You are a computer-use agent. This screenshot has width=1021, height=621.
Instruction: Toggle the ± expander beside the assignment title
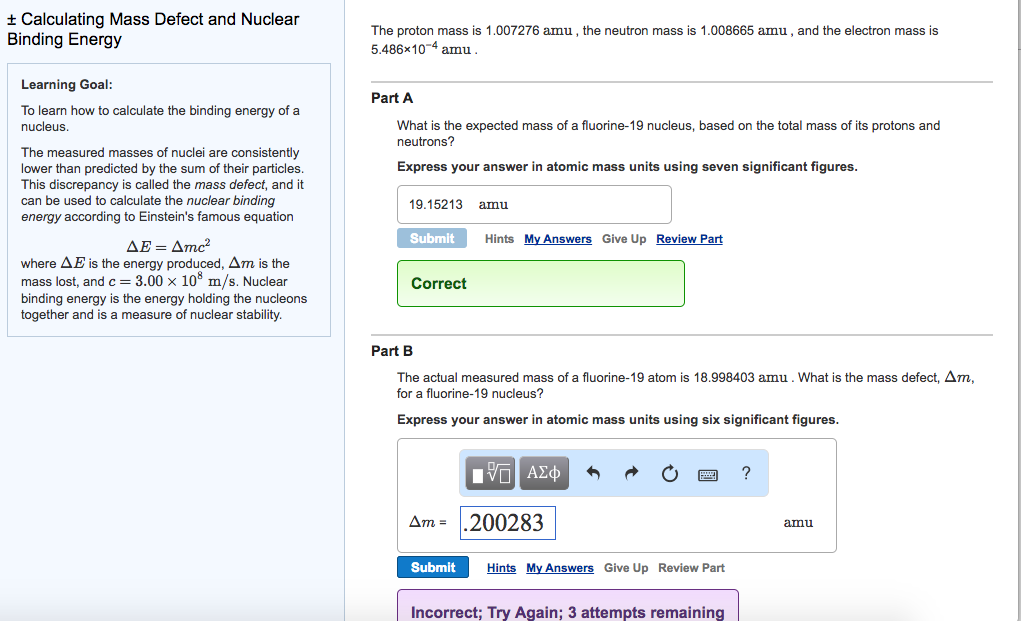tap(13, 18)
